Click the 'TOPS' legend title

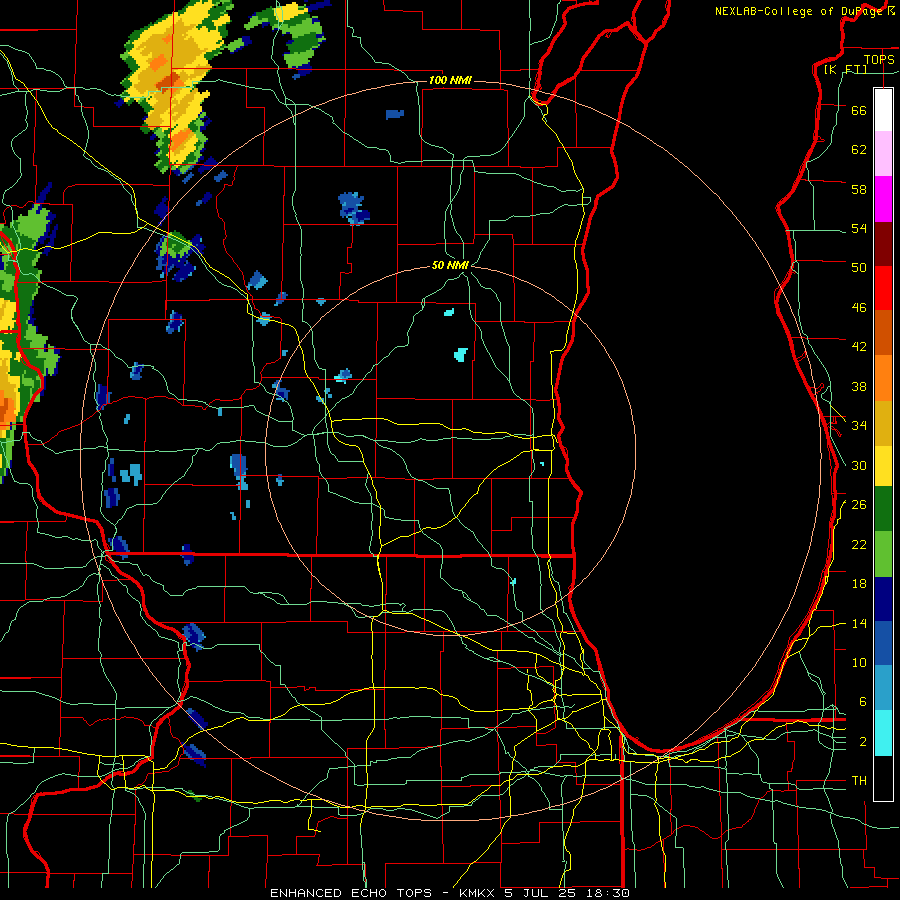point(879,59)
